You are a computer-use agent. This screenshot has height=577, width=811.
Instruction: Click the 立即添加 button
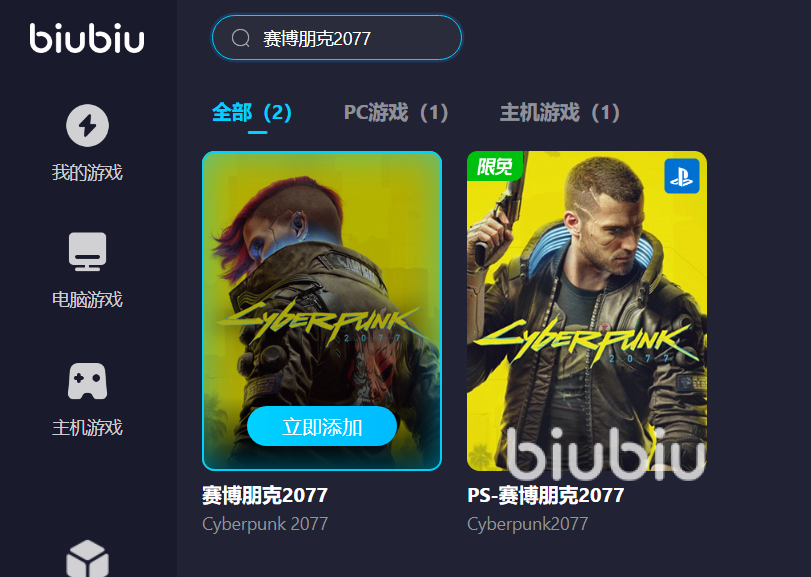click(x=322, y=427)
